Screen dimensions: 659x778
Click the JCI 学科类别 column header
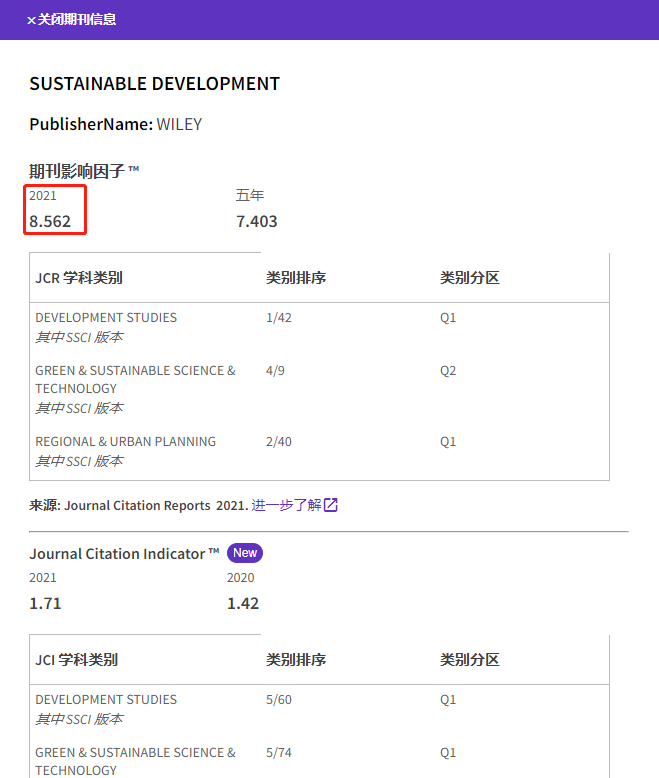point(76,660)
